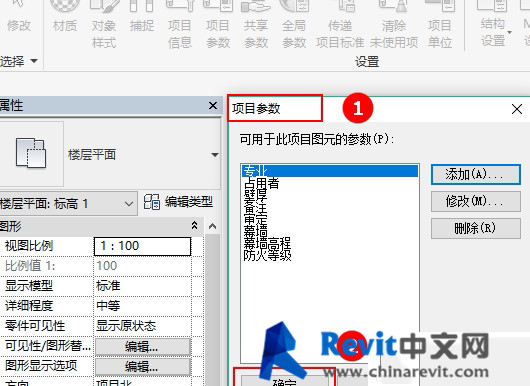Close the 项目参数 dialog

[x=517, y=109]
